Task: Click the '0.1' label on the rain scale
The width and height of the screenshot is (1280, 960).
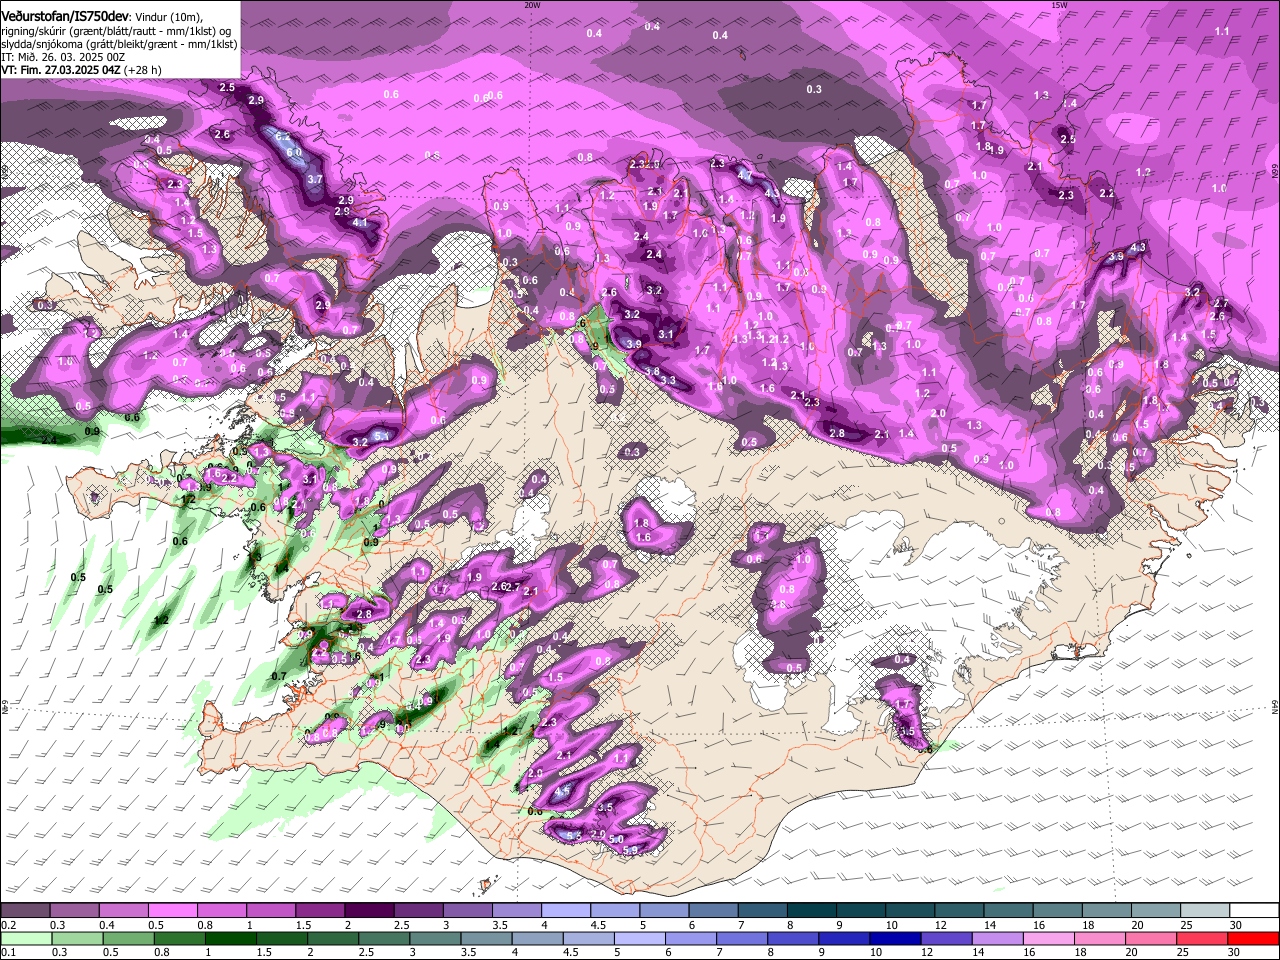Action: 8,952
